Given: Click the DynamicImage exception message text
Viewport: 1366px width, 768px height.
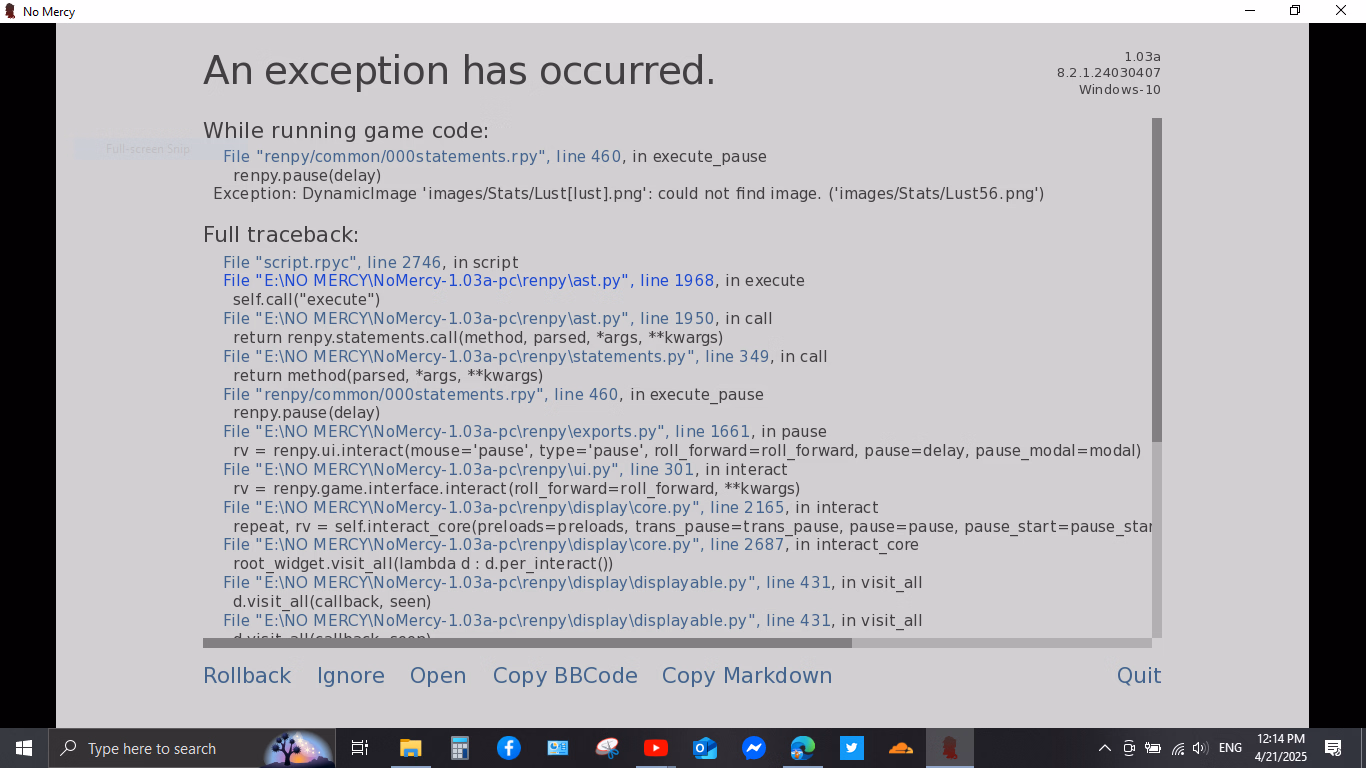Looking at the screenshot, I should click(629, 194).
